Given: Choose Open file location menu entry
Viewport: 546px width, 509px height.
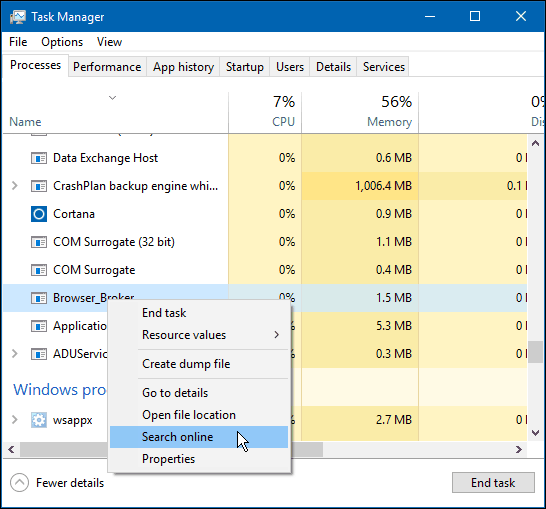Looking at the screenshot, I should pos(199,415).
